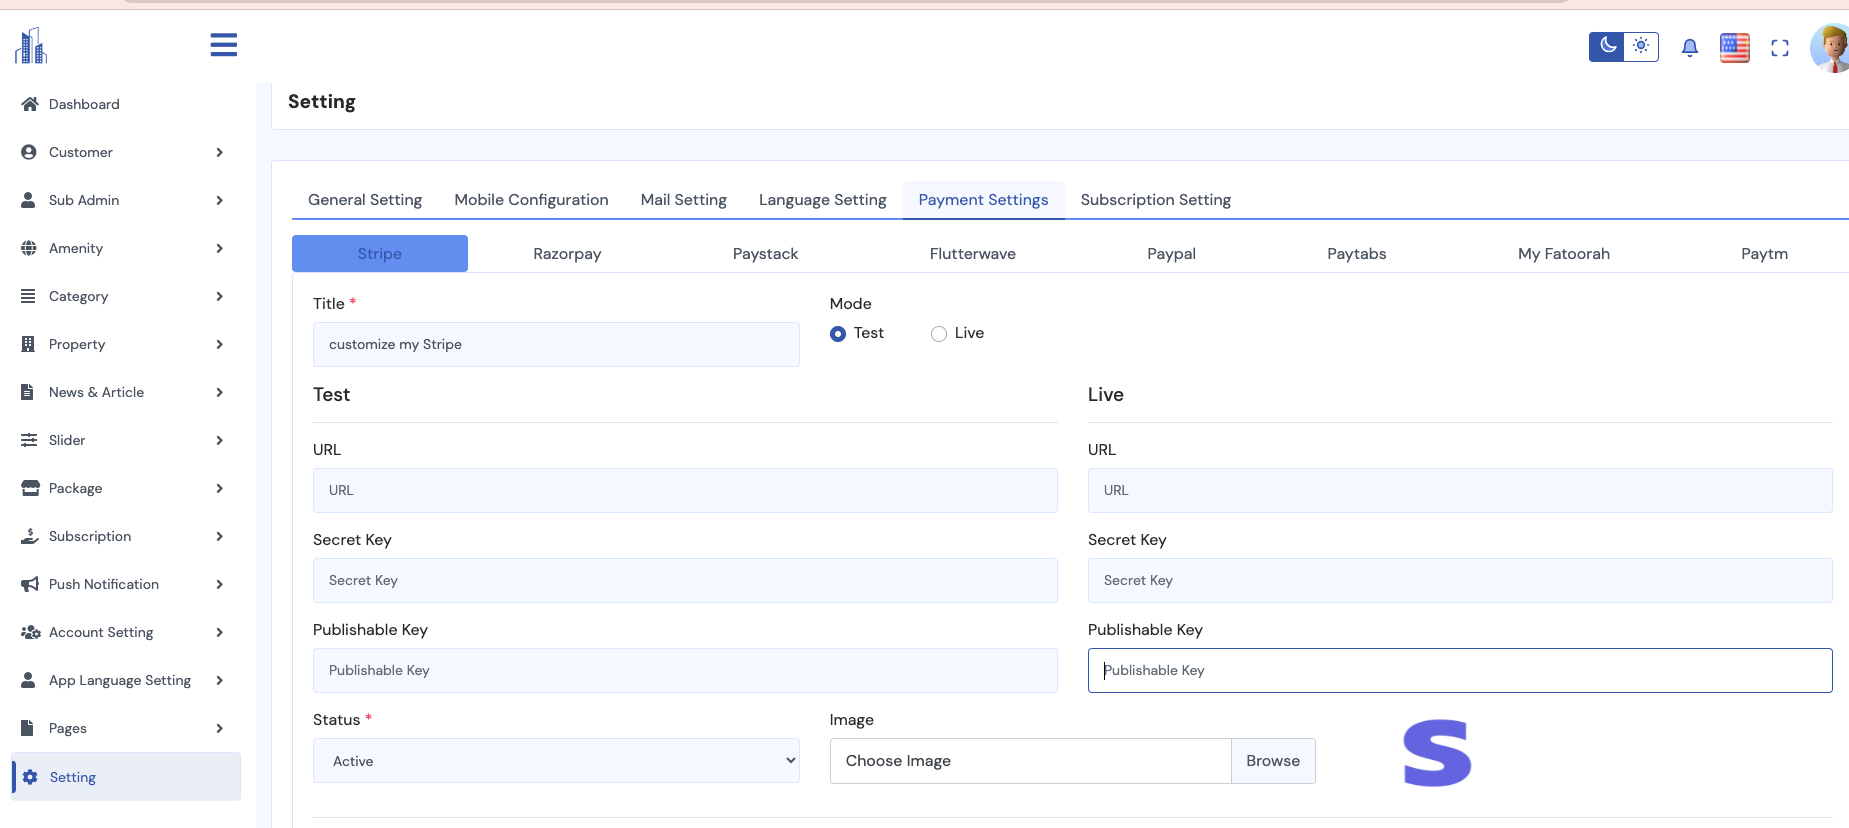The height and width of the screenshot is (828, 1849).
Task: Click the Sub Admin person icon
Action: [x=29, y=200]
